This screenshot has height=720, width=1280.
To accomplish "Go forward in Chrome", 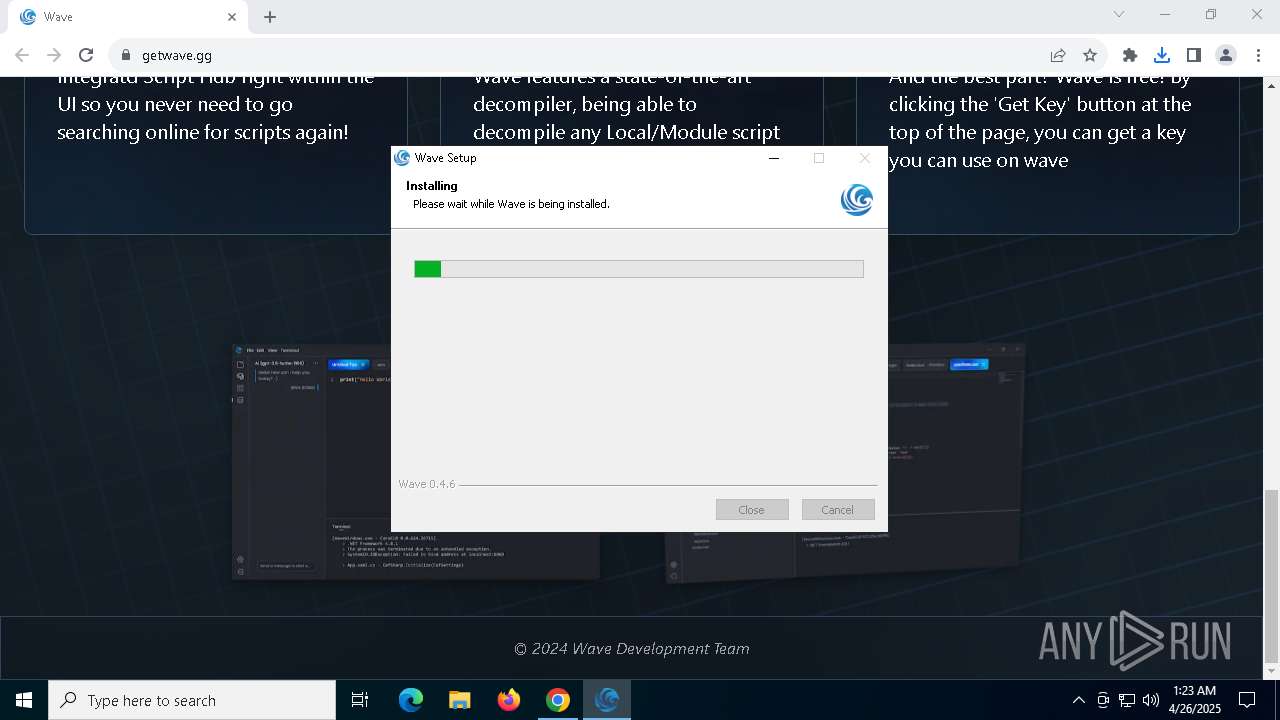I will pyautogui.click(x=54, y=55).
